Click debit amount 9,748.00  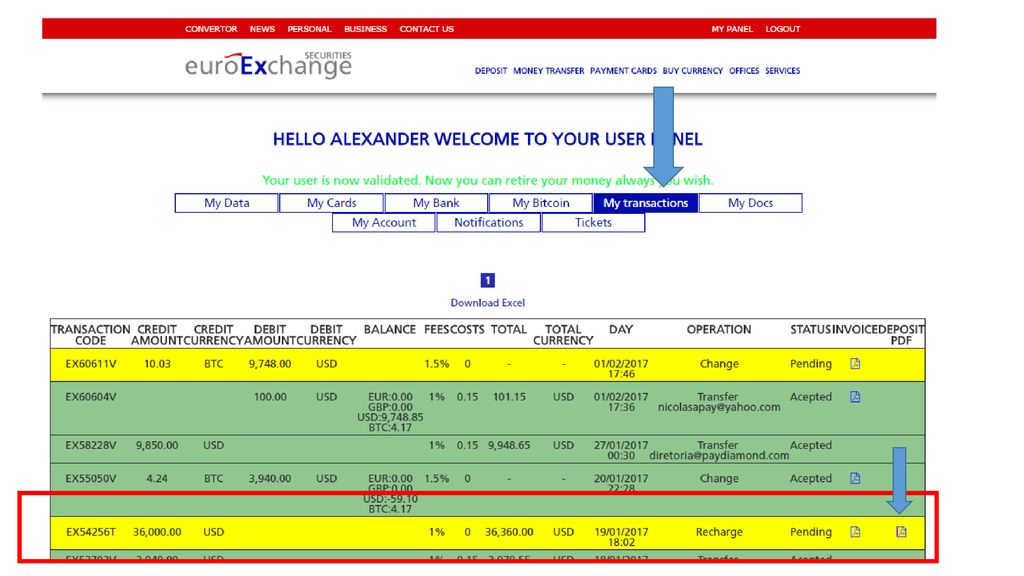[270, 364]
